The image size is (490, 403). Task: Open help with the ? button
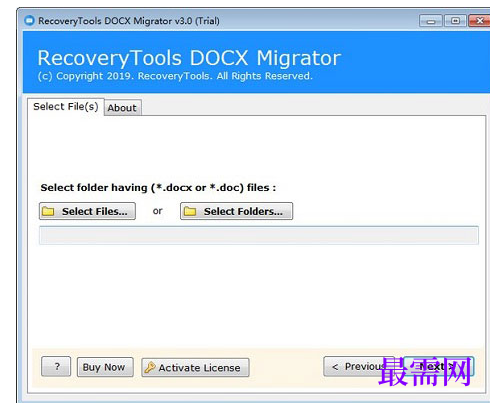[56, 366]
